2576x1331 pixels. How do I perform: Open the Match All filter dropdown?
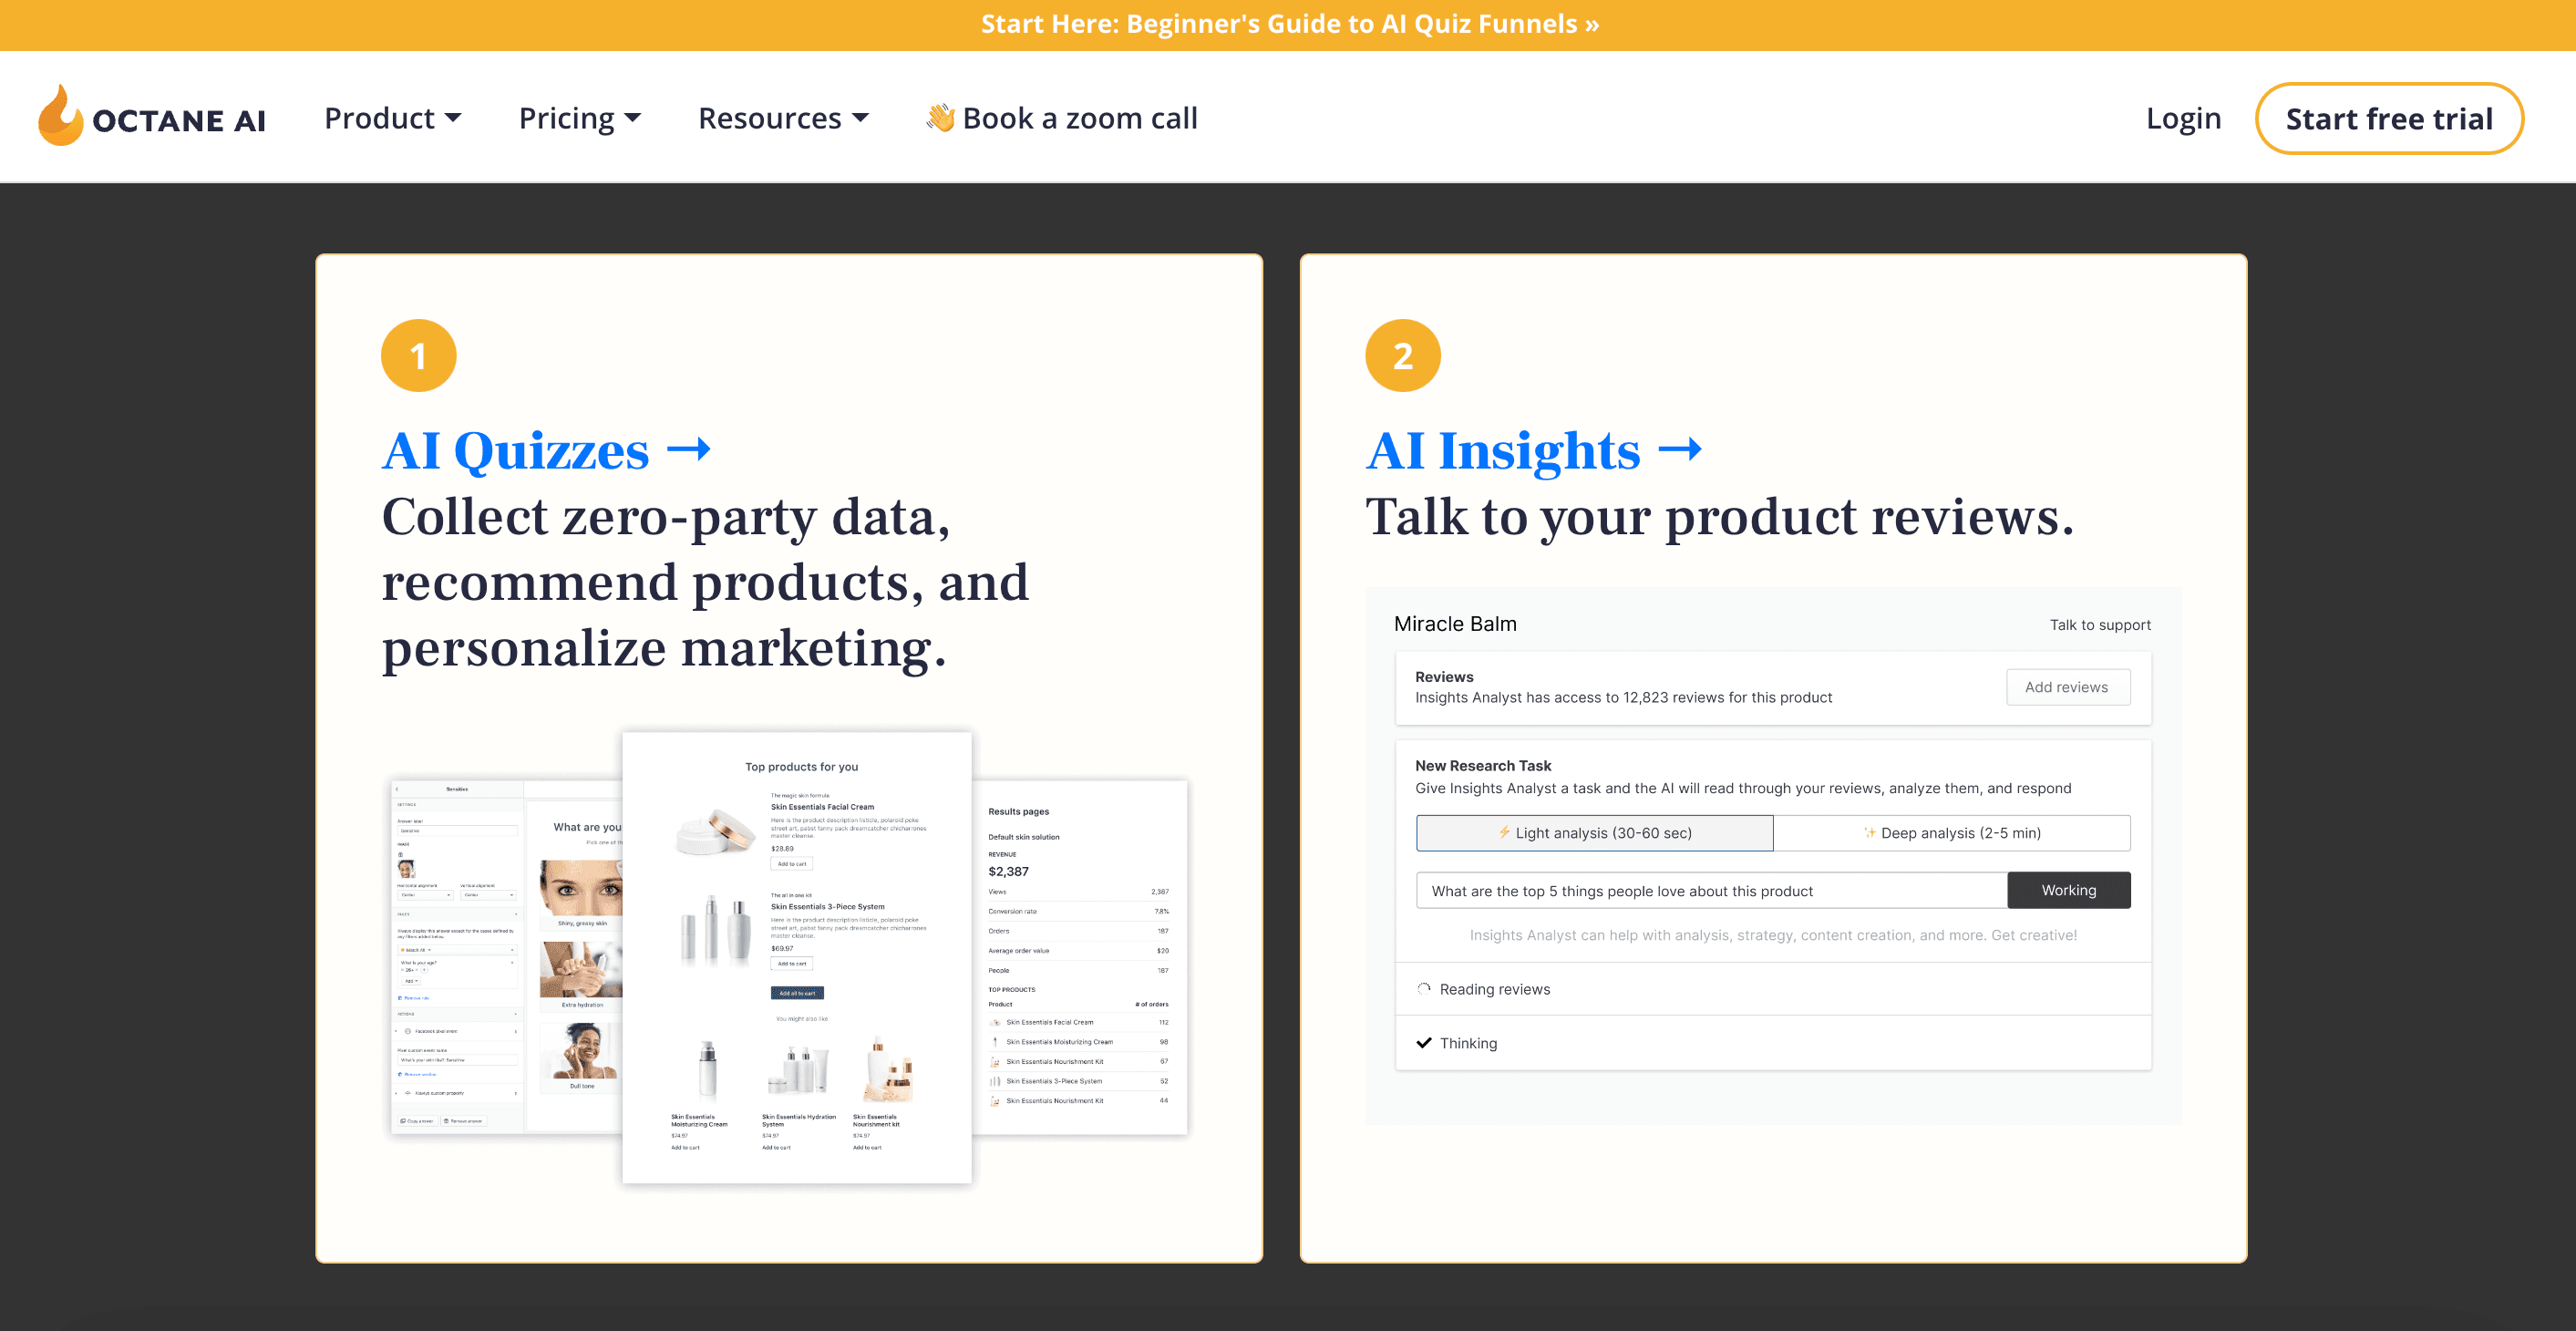tap(416, 950)
